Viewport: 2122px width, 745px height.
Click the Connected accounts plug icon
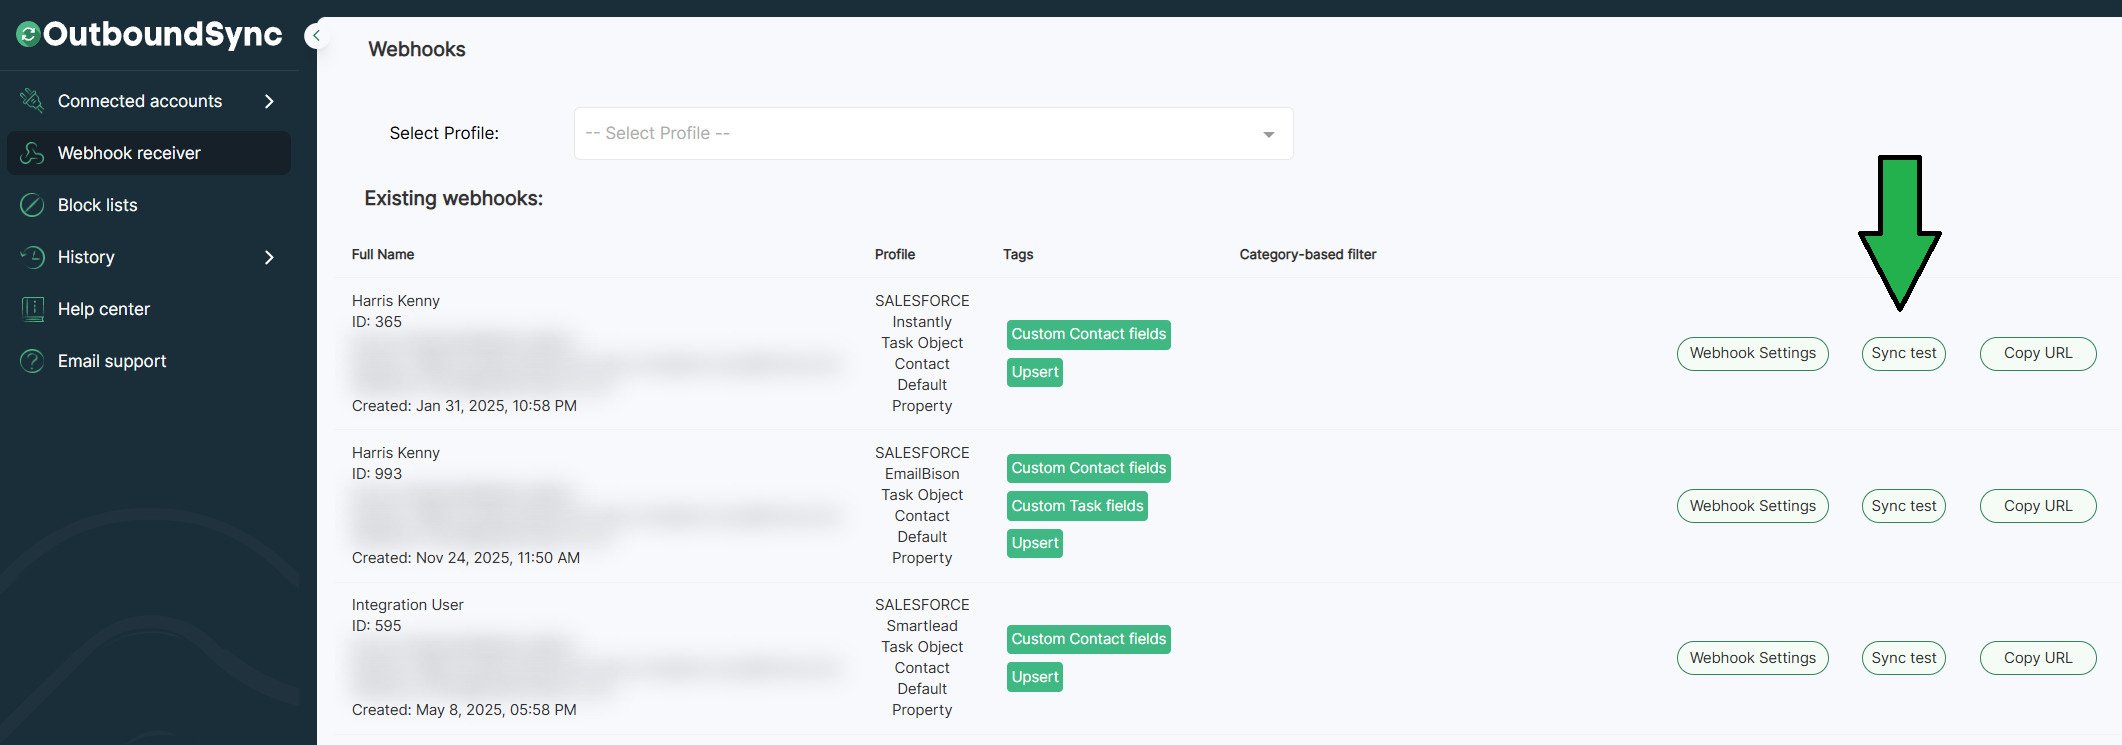(32, 101)
